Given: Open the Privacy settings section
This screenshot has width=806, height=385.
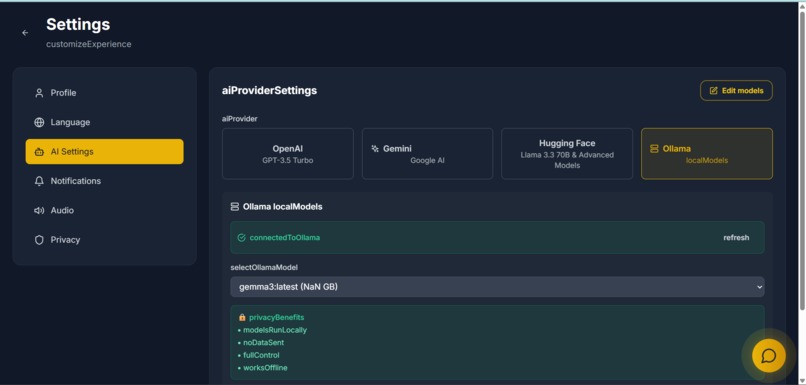Looking at the screenshot, I should [104, 240].
